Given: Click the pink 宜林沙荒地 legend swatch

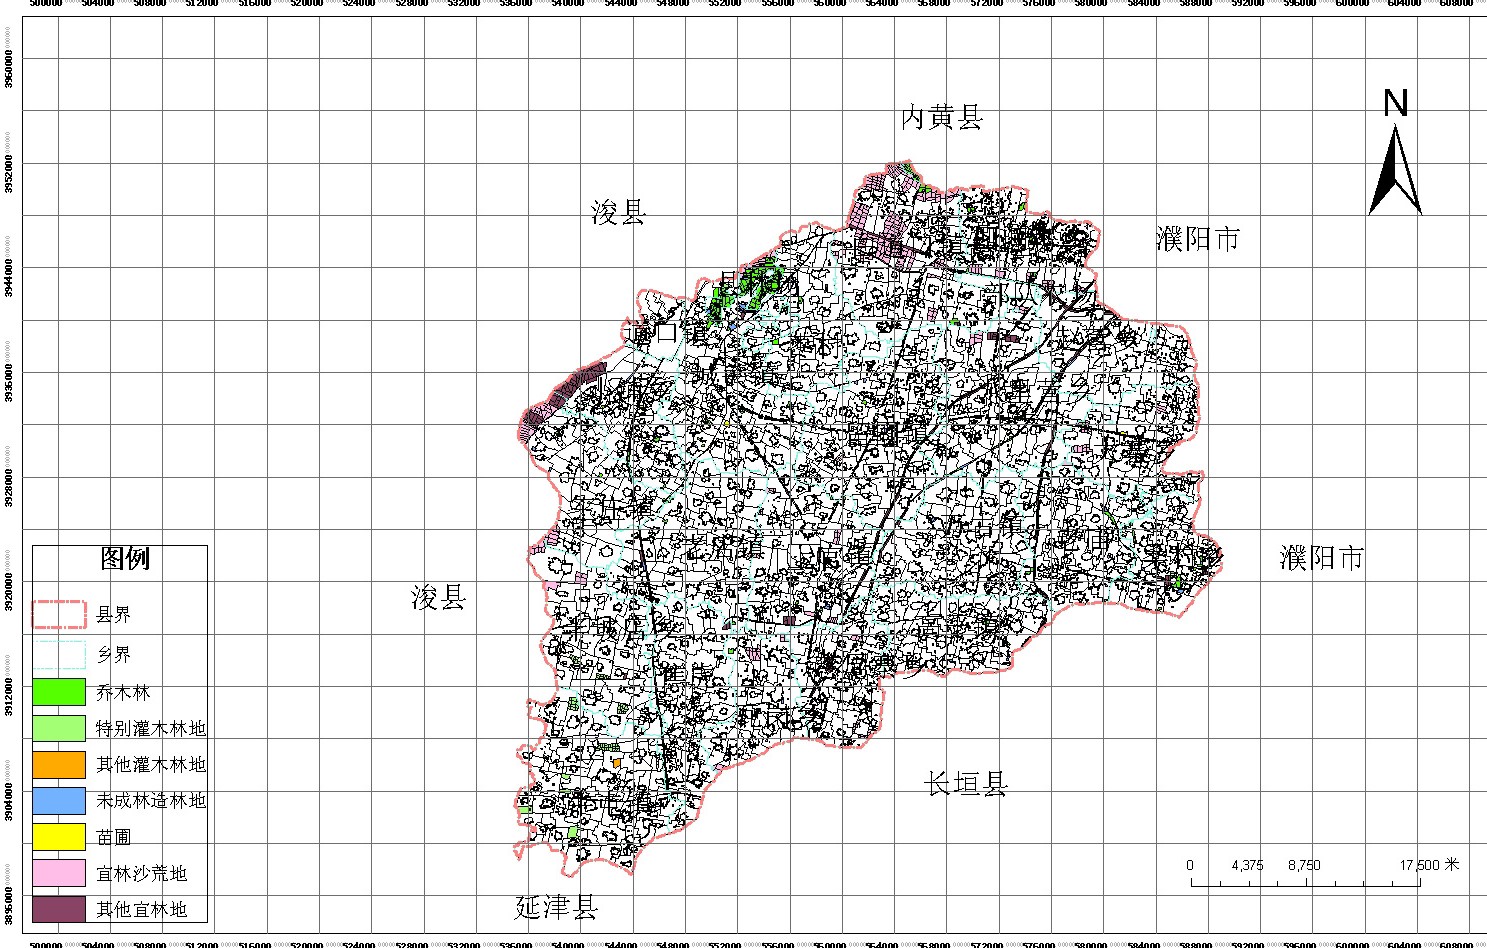Looking at the screenshot, I should tap(59, 873).
